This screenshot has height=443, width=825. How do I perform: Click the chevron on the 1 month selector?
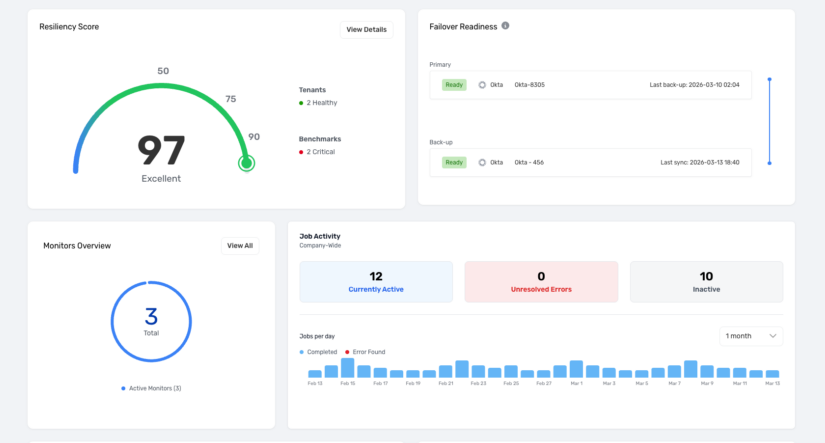coord(771,336)
